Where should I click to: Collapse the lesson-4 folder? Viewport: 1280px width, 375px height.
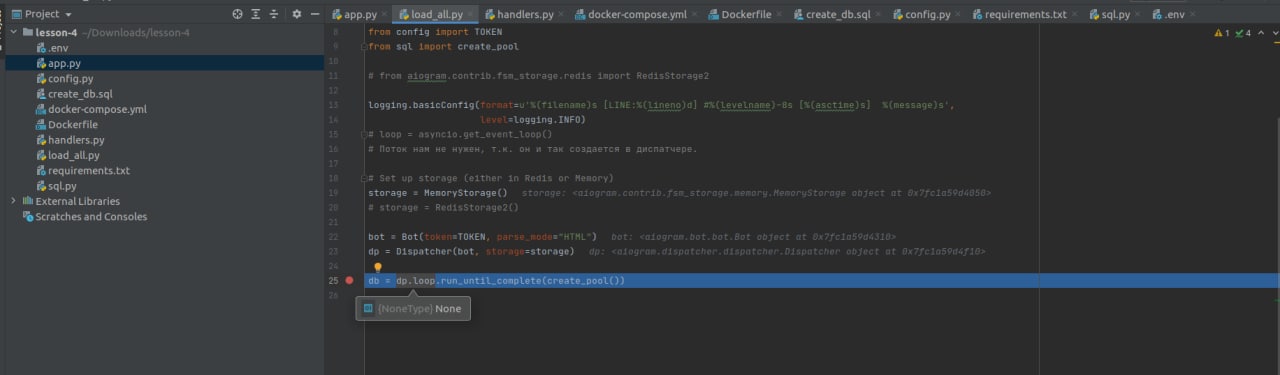13,32
